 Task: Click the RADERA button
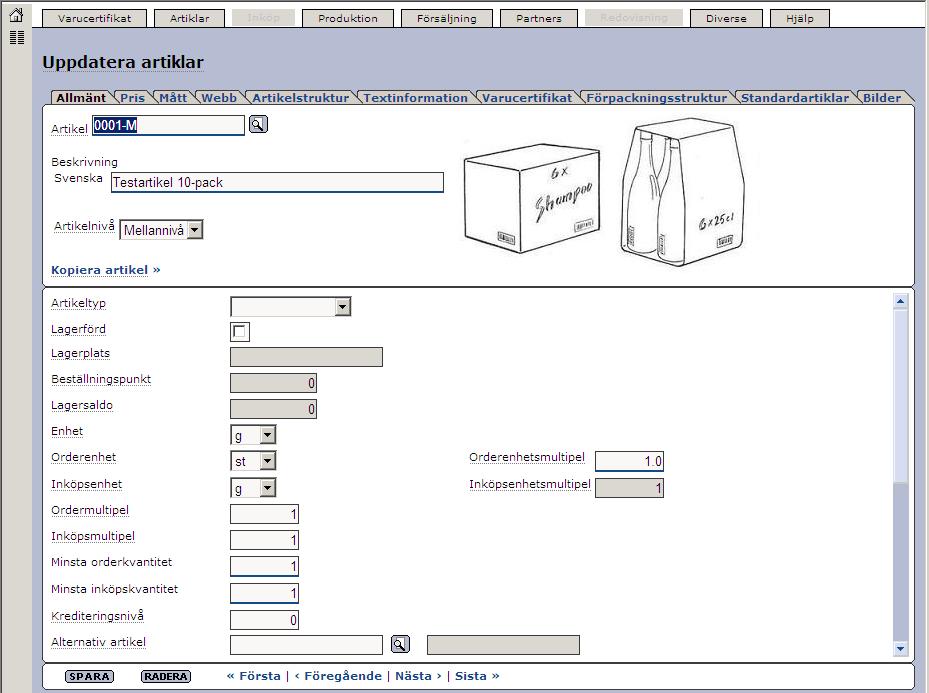click(x=166, y=676)
